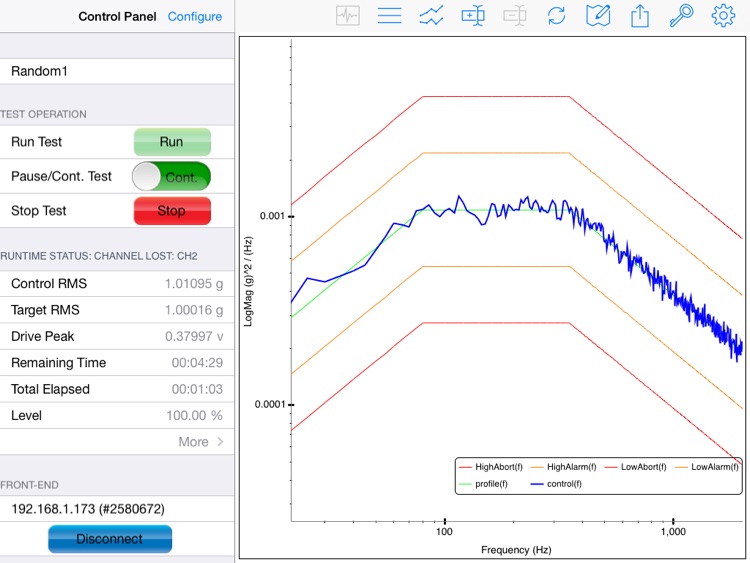Screen dimensions: 750x563
Task: Tap the share export icon
Action: pos(640,16)
